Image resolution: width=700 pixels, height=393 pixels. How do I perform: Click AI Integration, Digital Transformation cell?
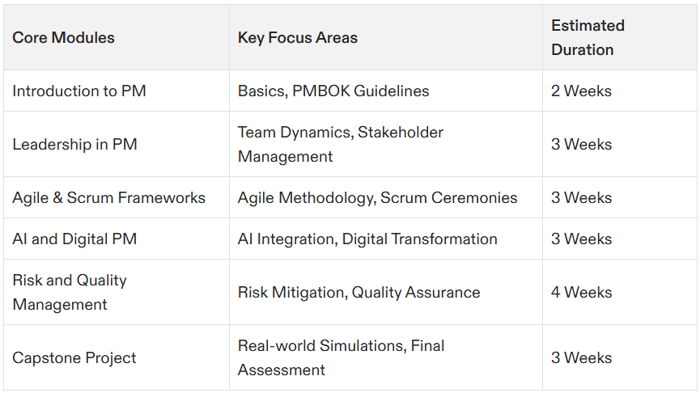386,238
